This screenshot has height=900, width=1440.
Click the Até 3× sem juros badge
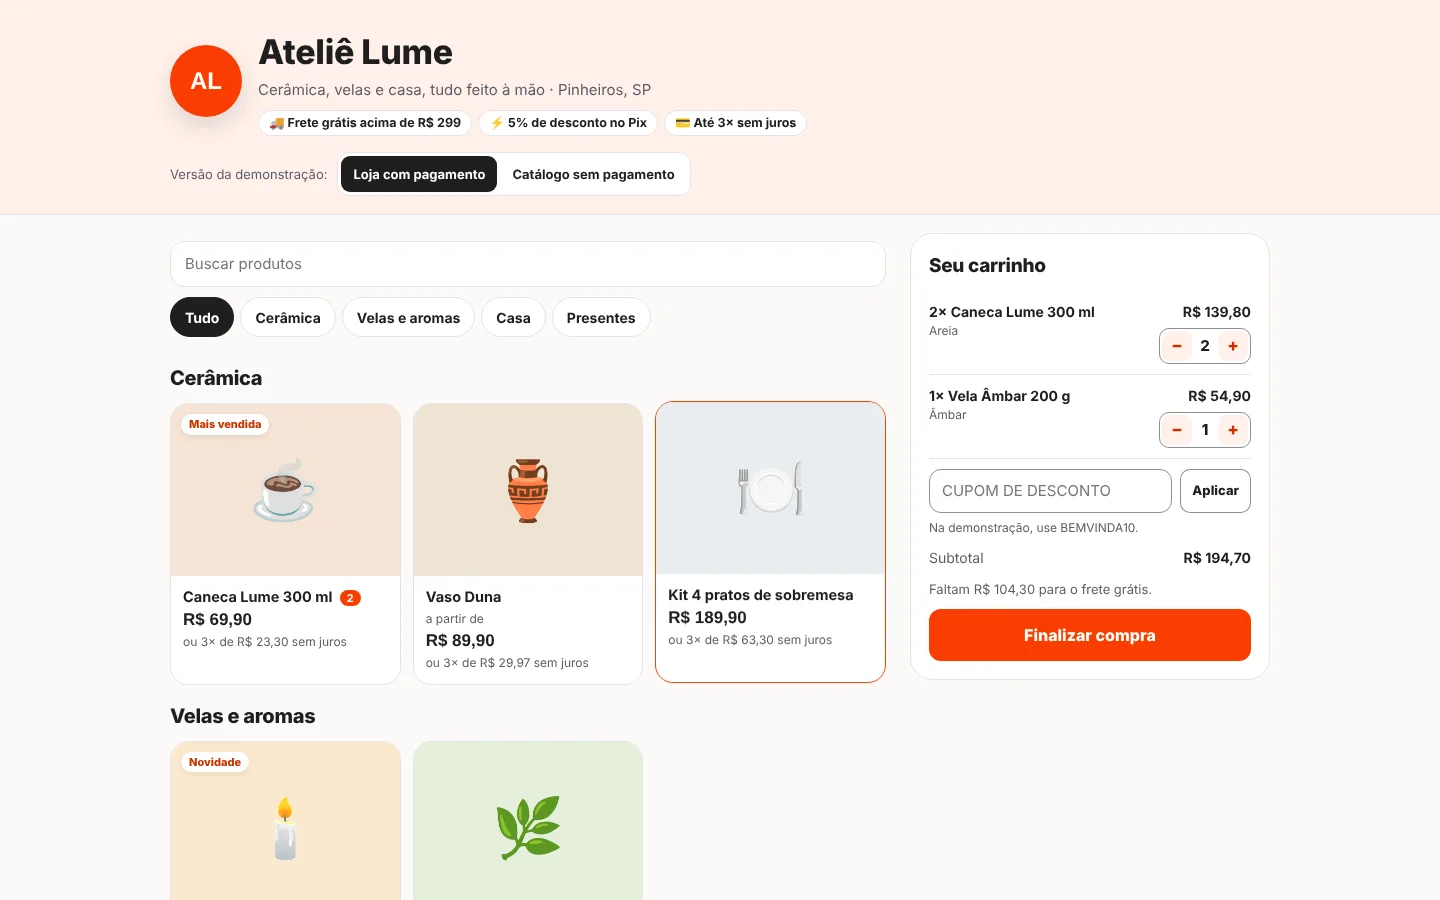(x=735, y=123)
